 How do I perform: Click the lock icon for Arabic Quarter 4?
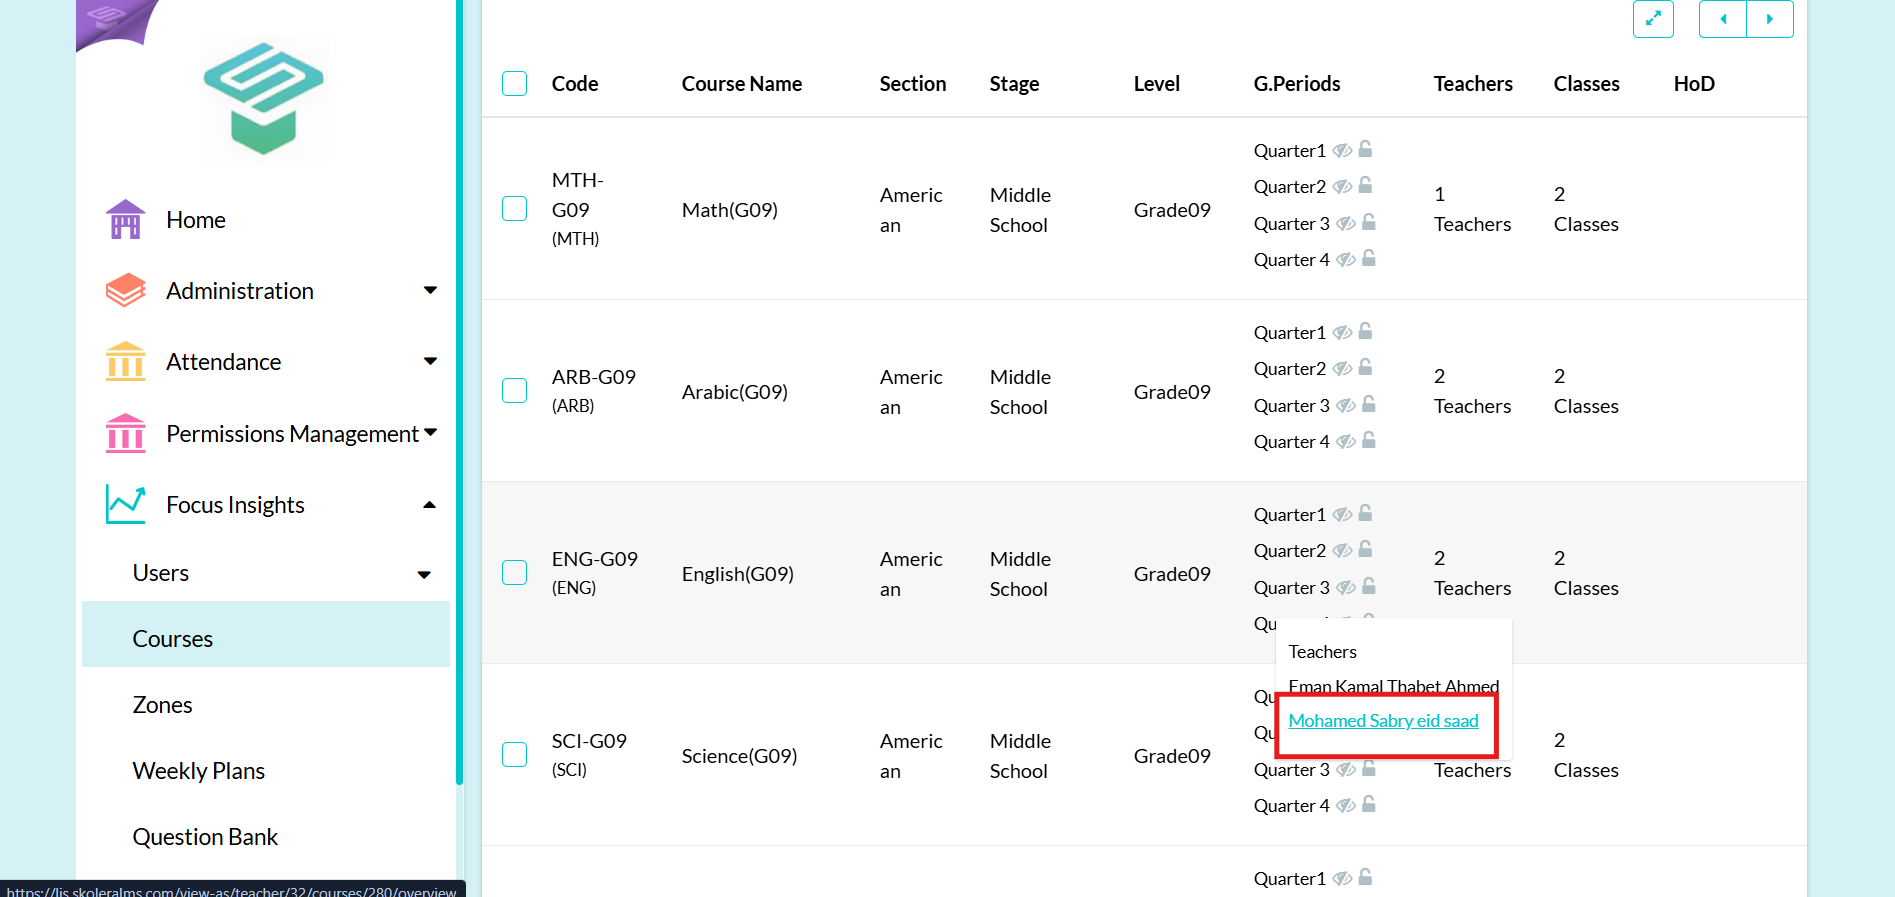(1369, 440)
